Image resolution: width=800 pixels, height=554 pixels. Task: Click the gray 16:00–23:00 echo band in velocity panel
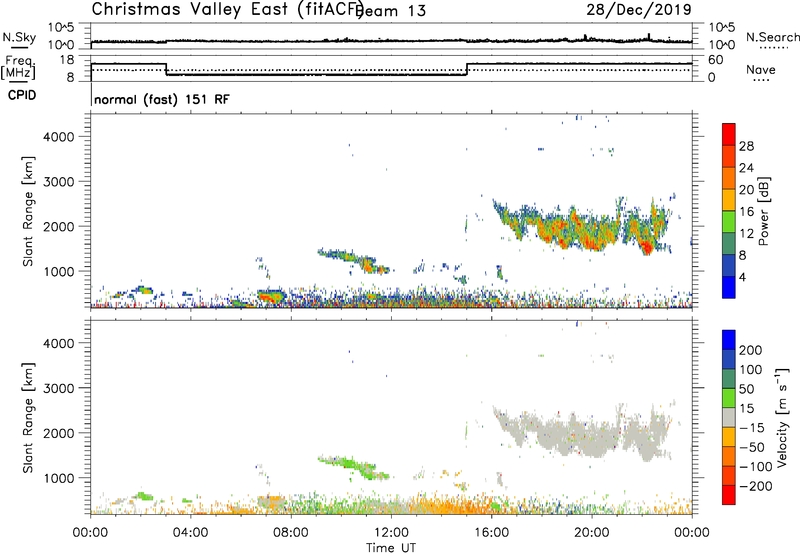(x=582, y=433)
